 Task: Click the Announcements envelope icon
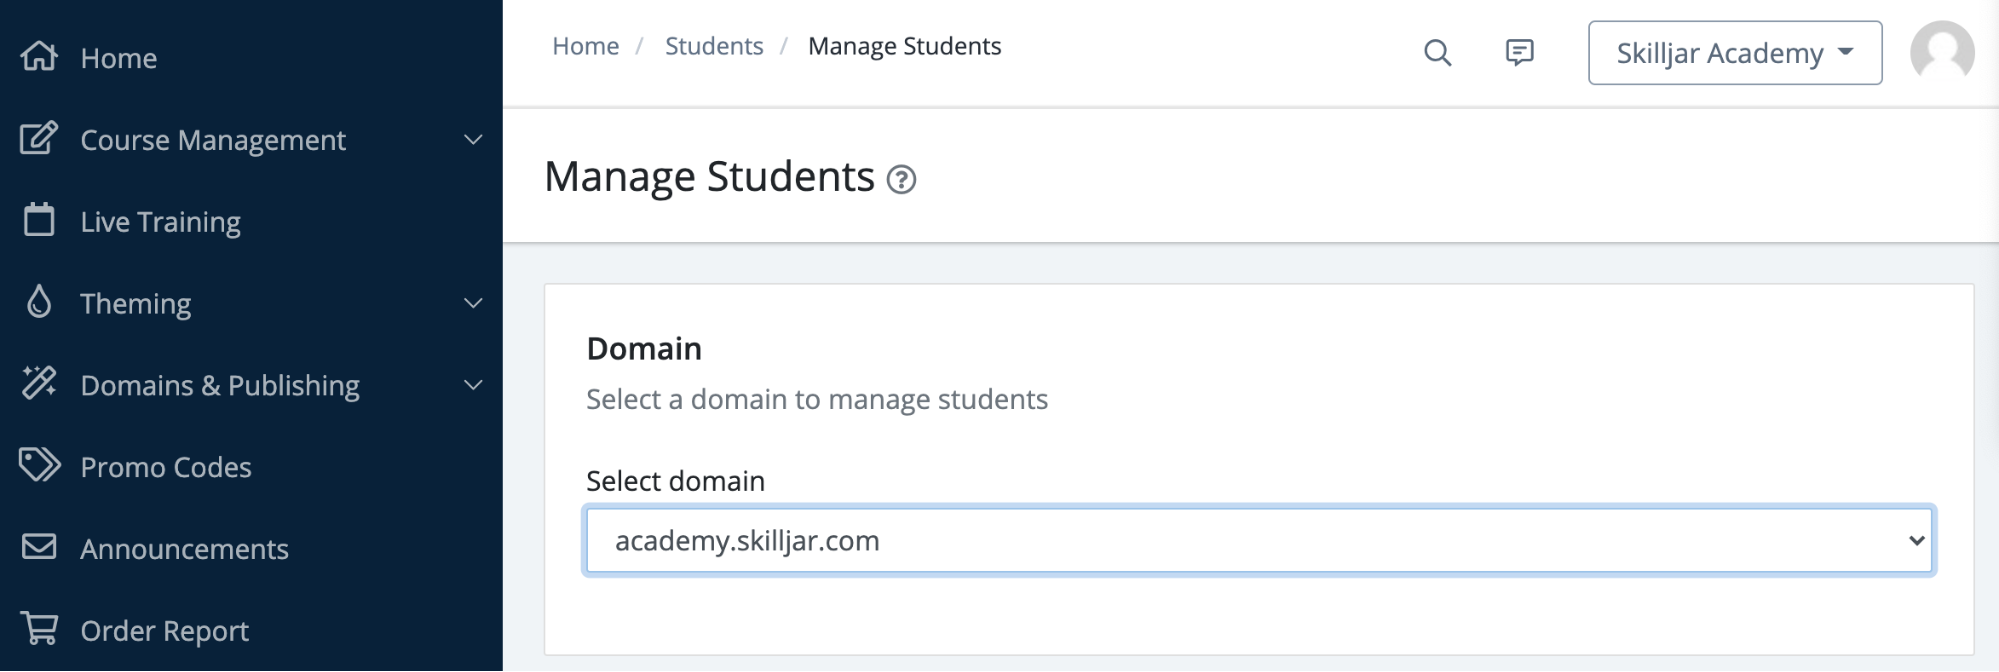click(x=39, y=547)
